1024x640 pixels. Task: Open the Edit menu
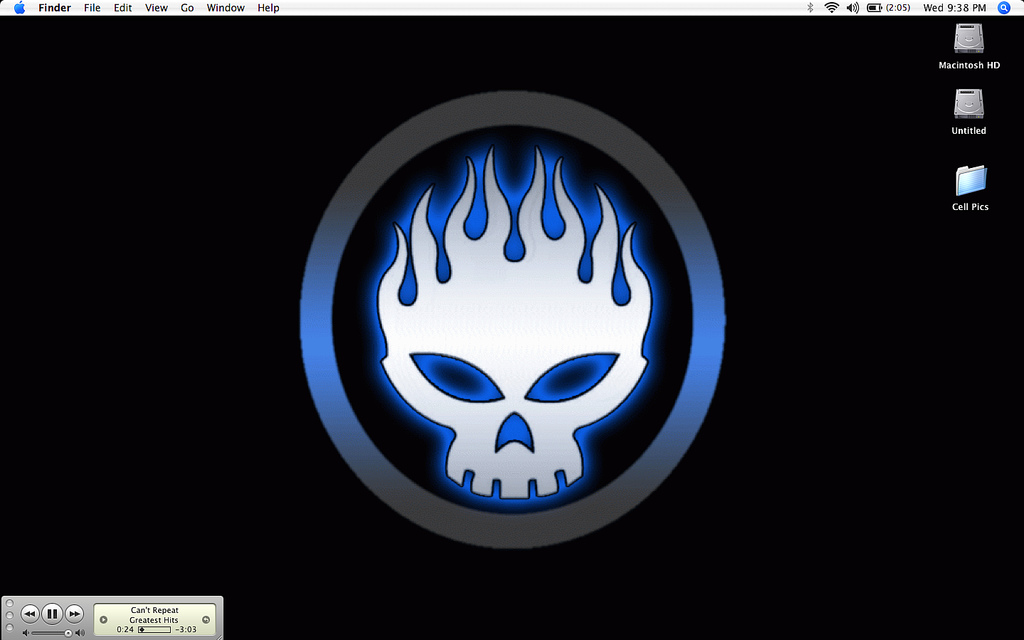(x=123, y=8)
